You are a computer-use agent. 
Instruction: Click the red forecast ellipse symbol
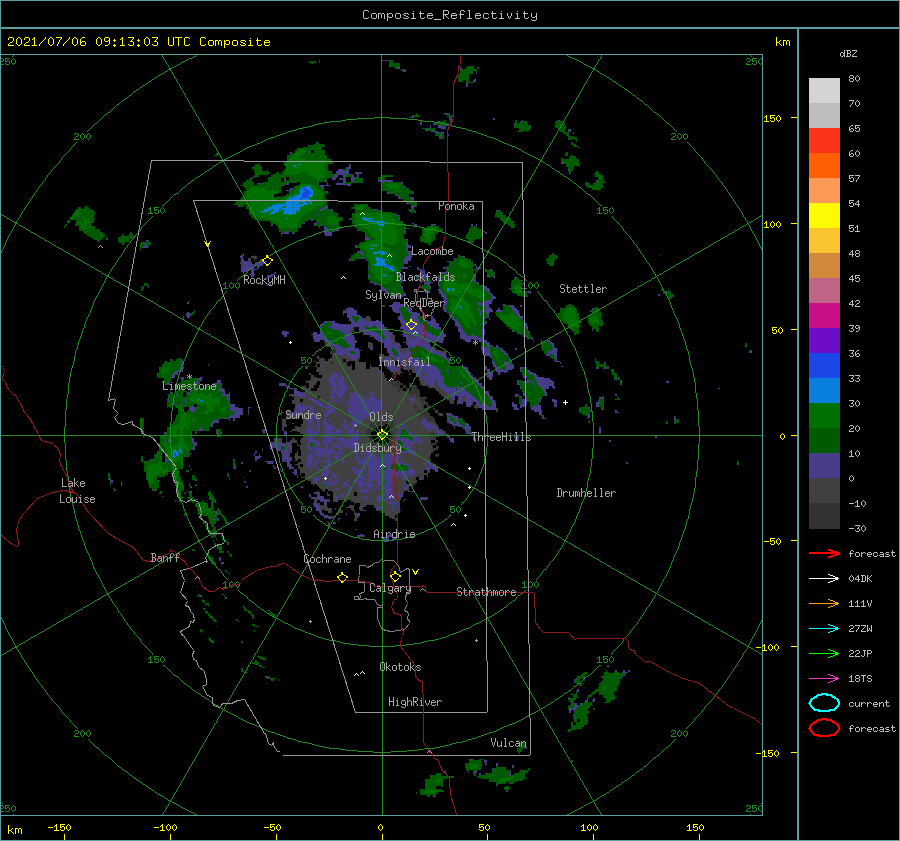point(824,728)
